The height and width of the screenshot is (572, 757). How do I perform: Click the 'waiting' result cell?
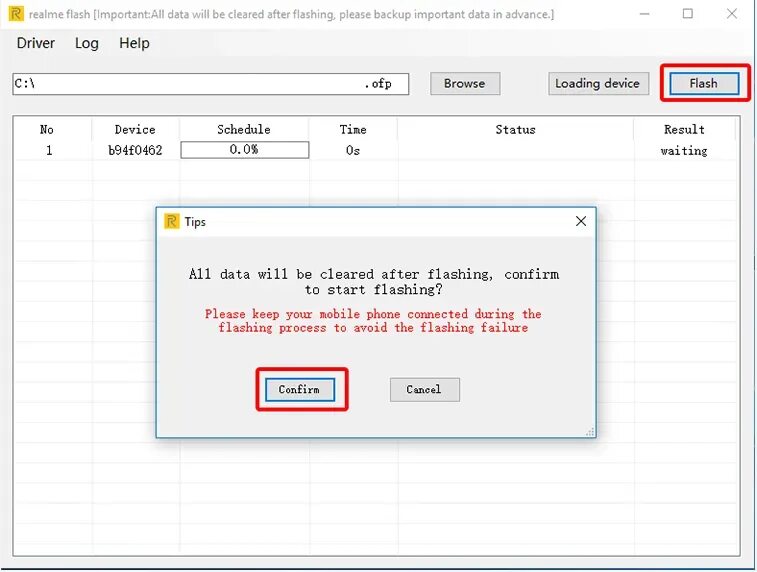click(684, 151)
